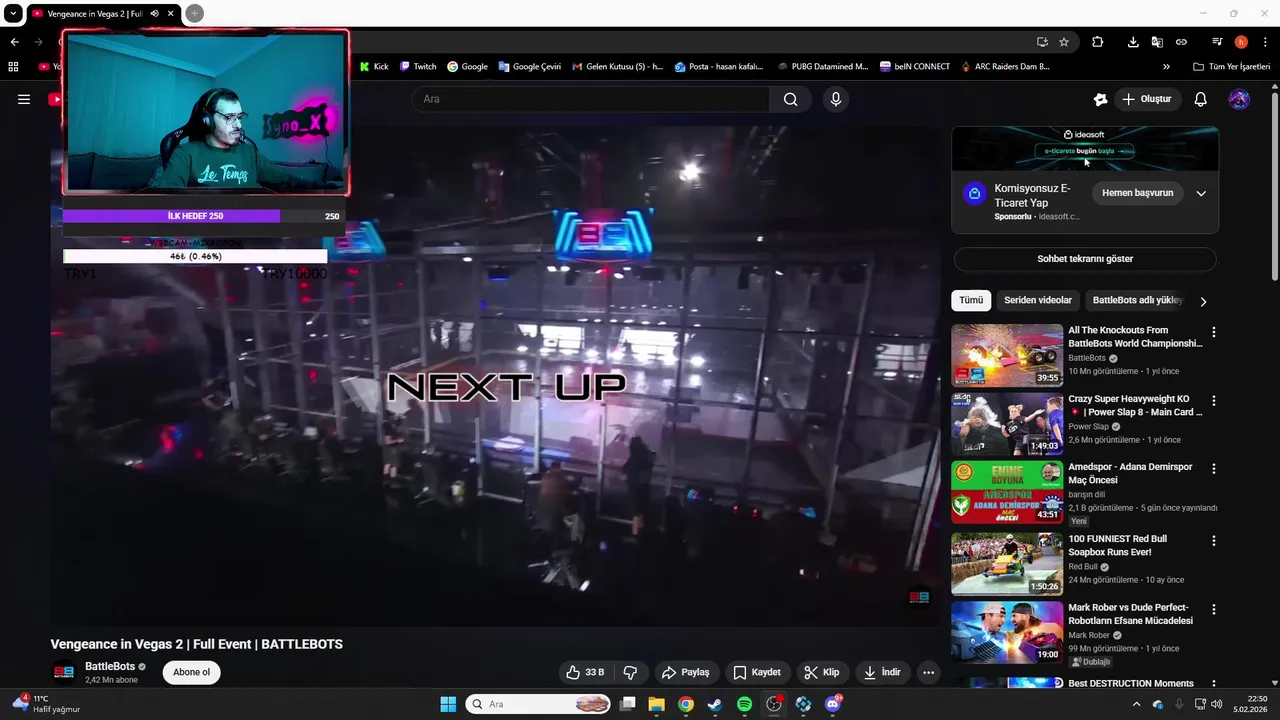Click the Windows Start button

tap(448, 704)
